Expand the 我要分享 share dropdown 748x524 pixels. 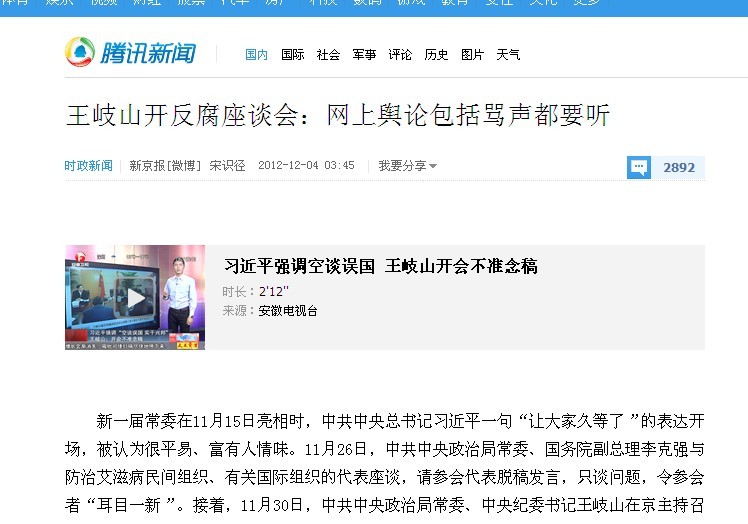407,166
